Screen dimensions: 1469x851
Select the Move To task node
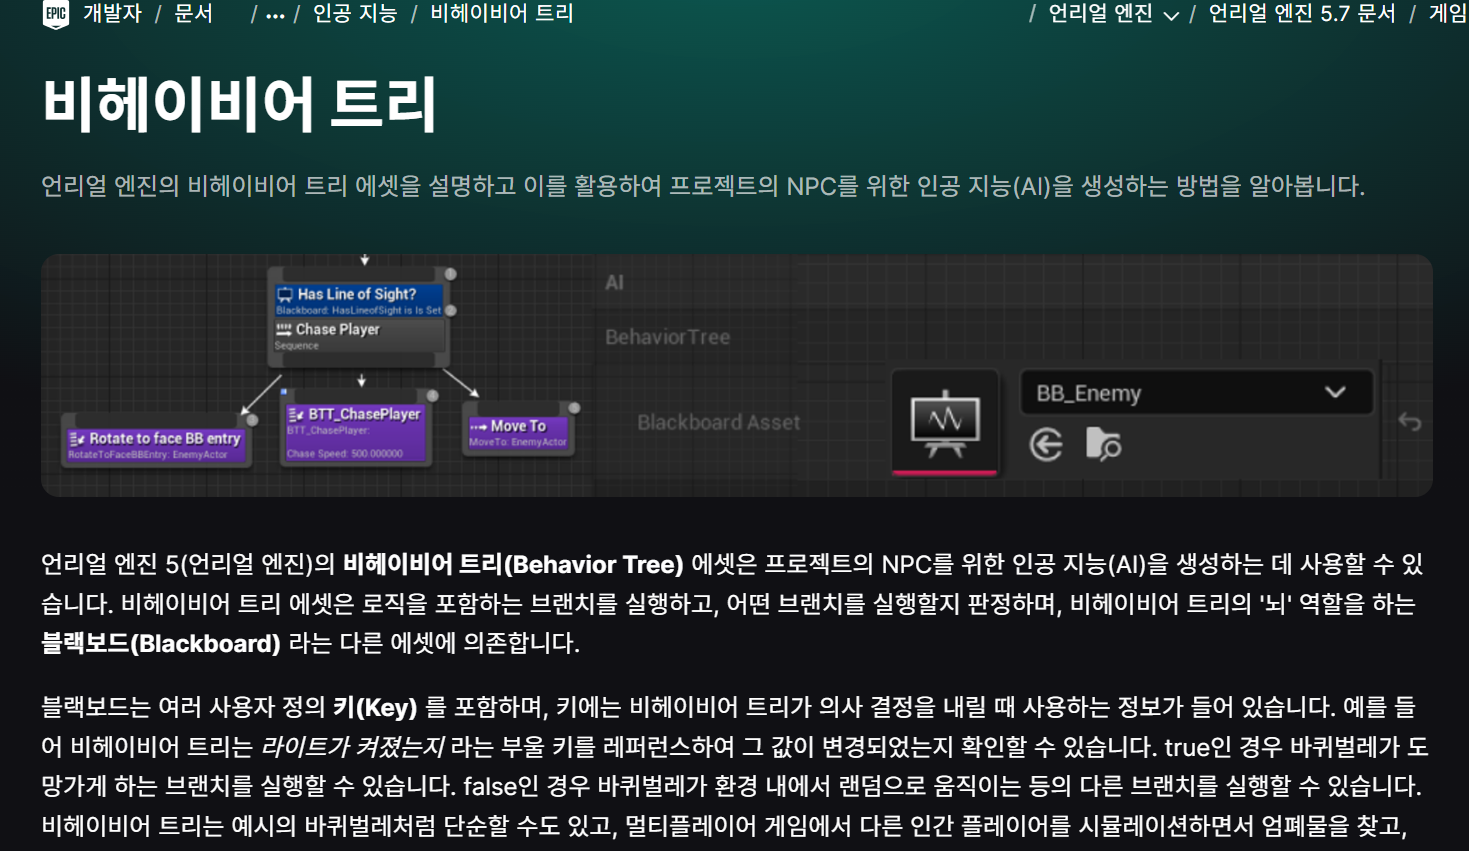(x=518, y=432)
